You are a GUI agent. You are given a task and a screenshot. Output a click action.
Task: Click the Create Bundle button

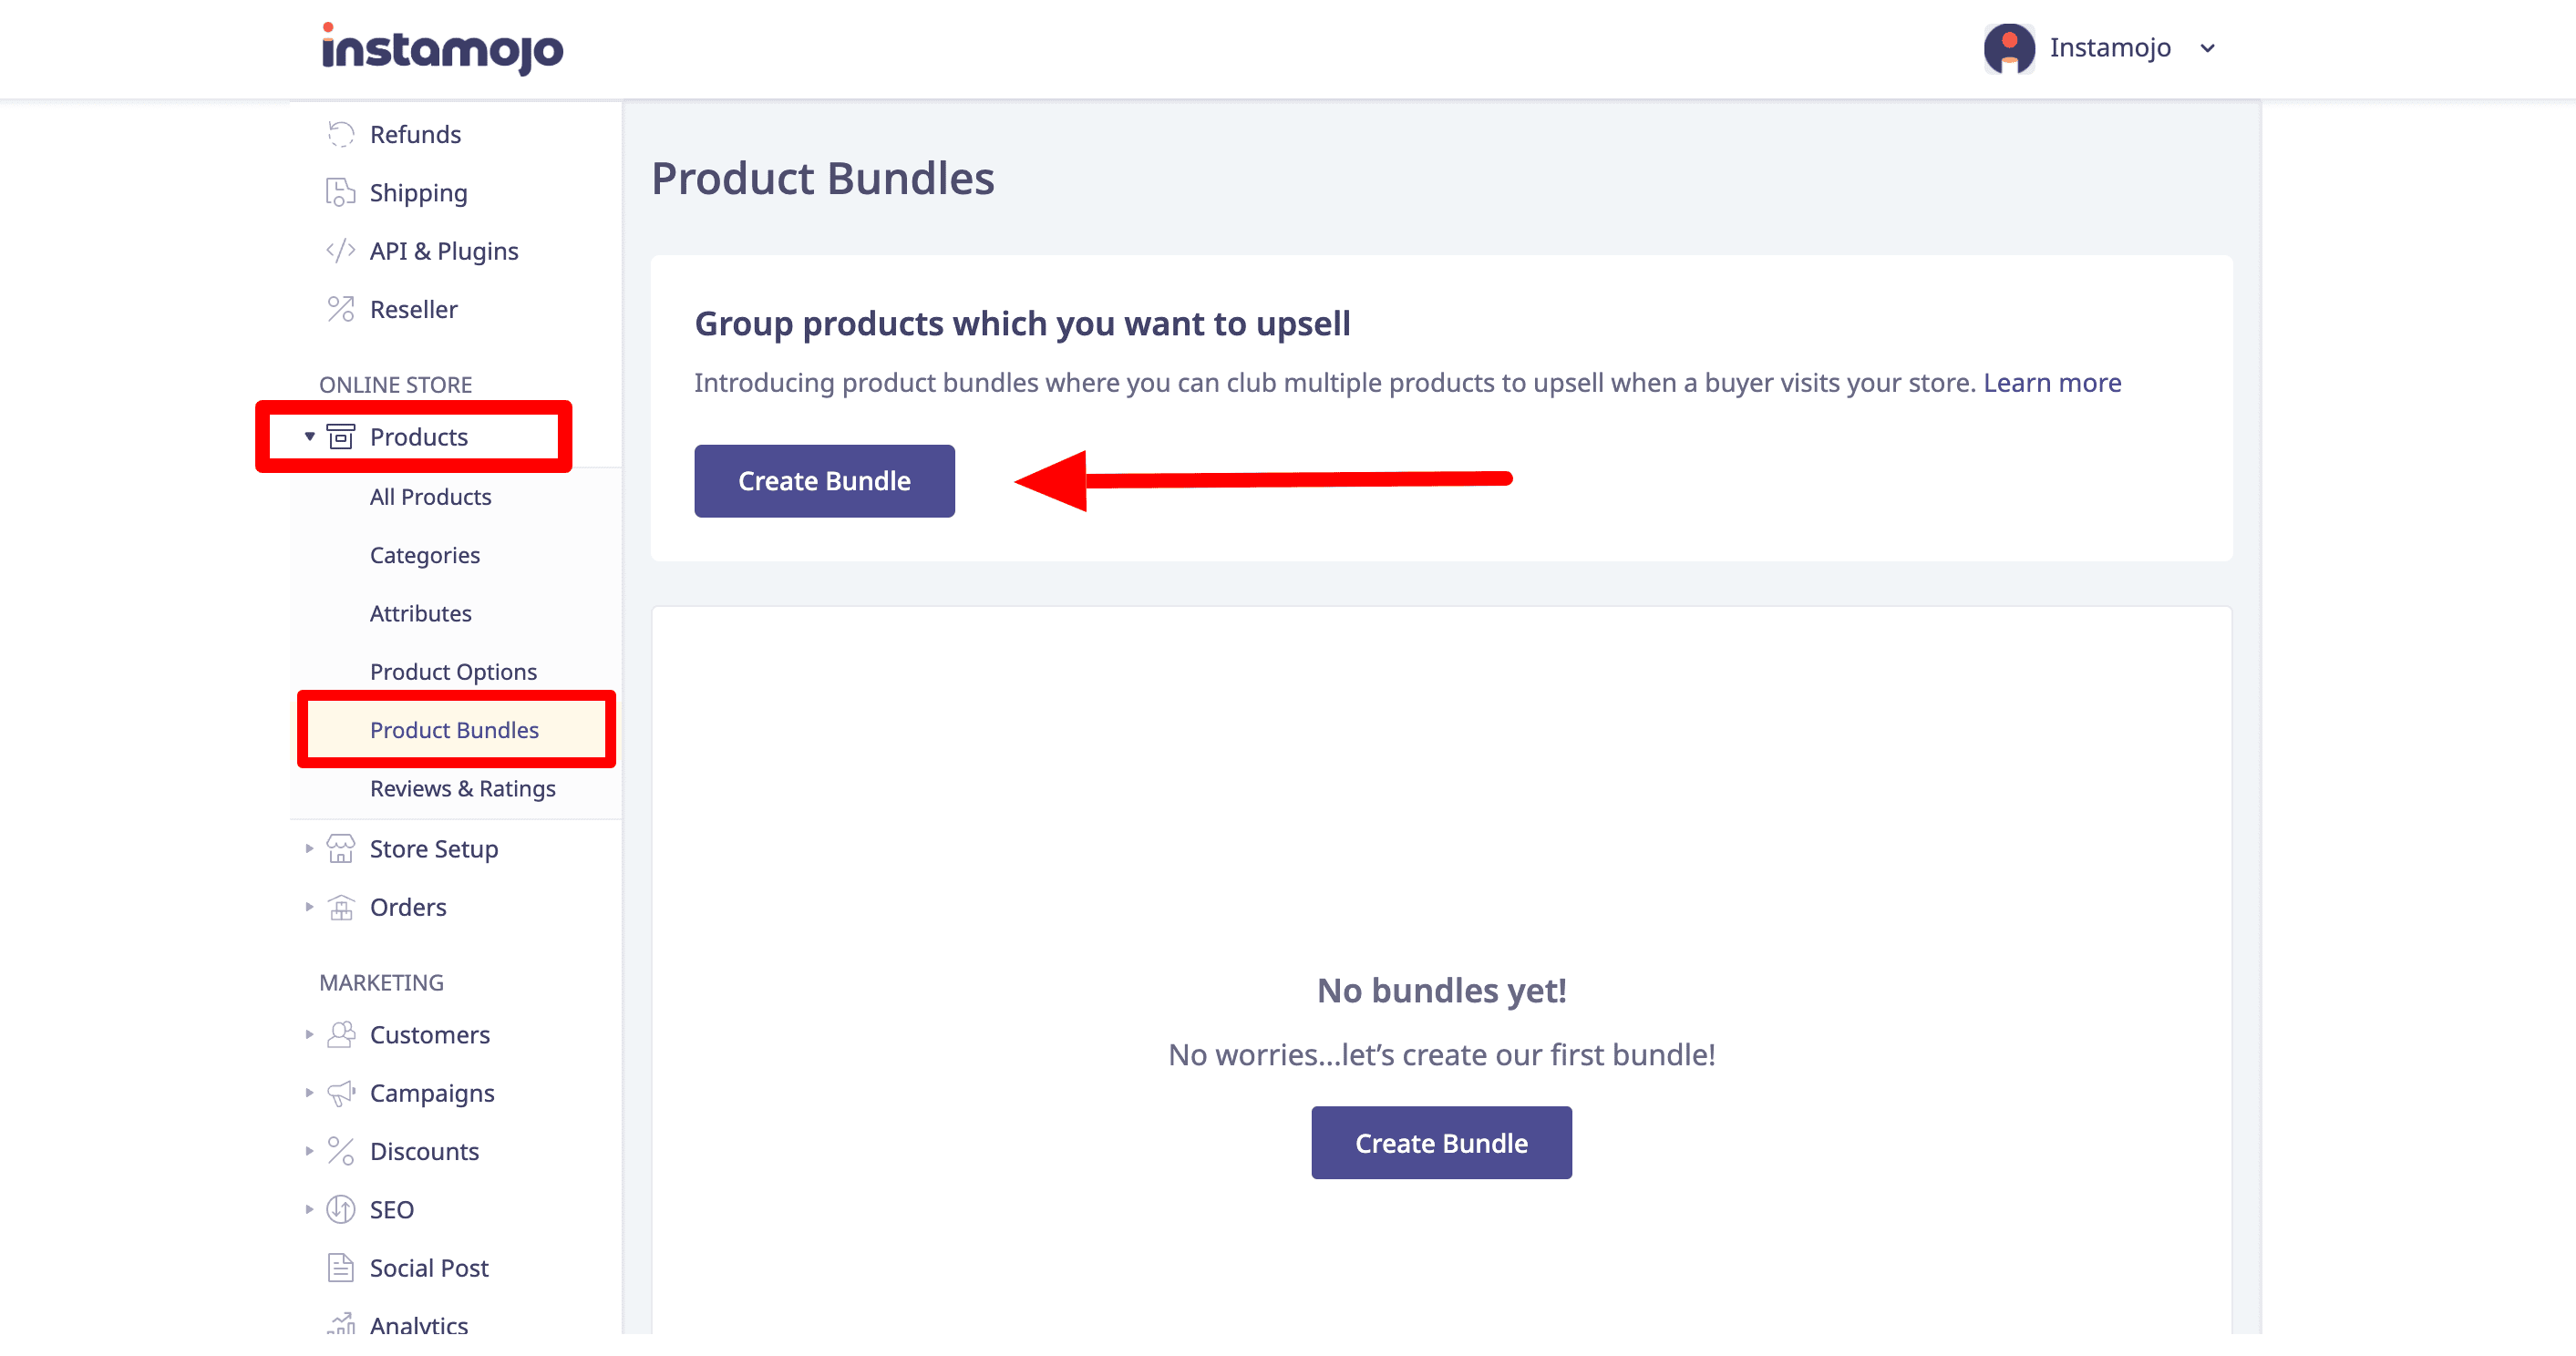[x=824, y=480]
